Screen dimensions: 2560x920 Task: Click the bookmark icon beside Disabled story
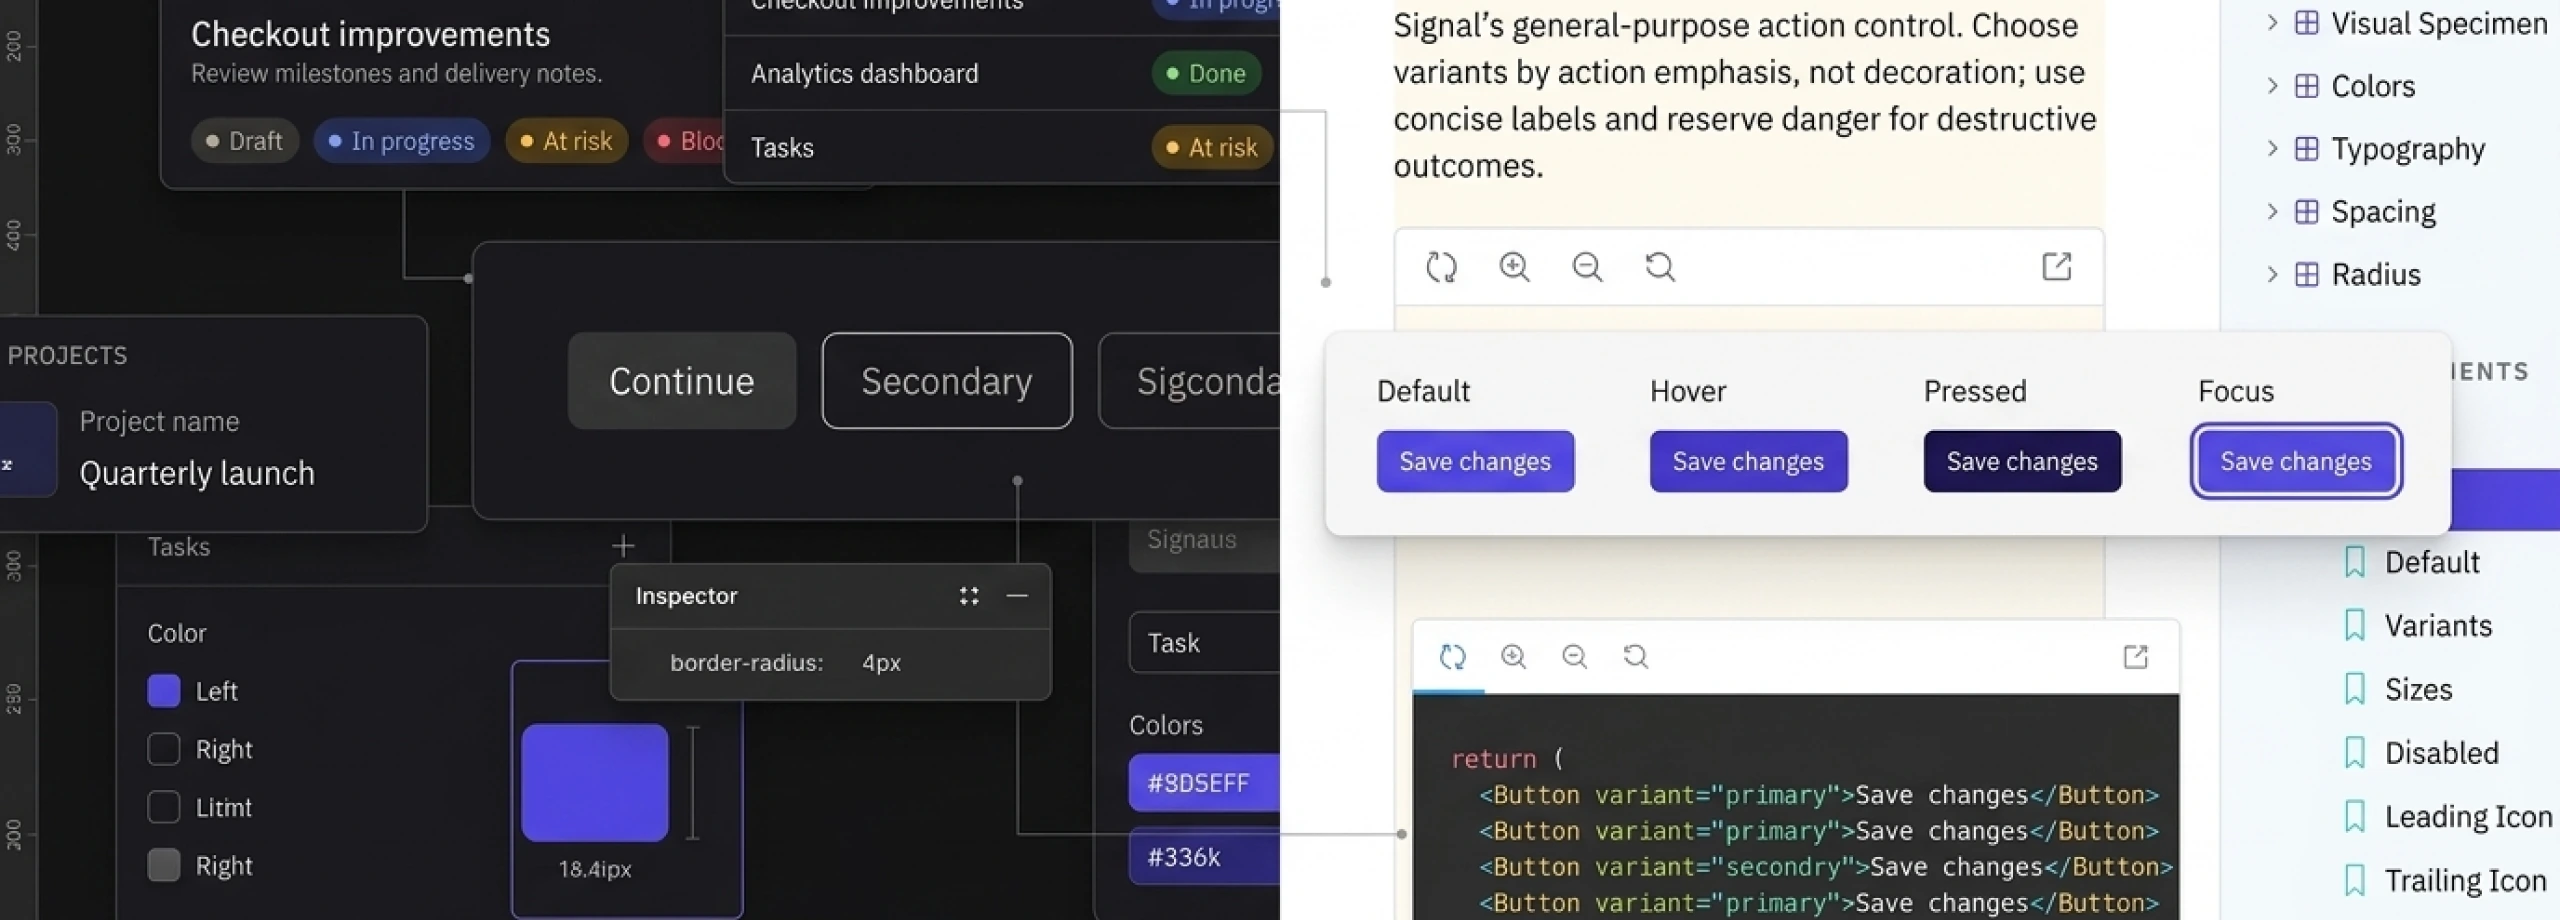click(x=2355, y=753)
